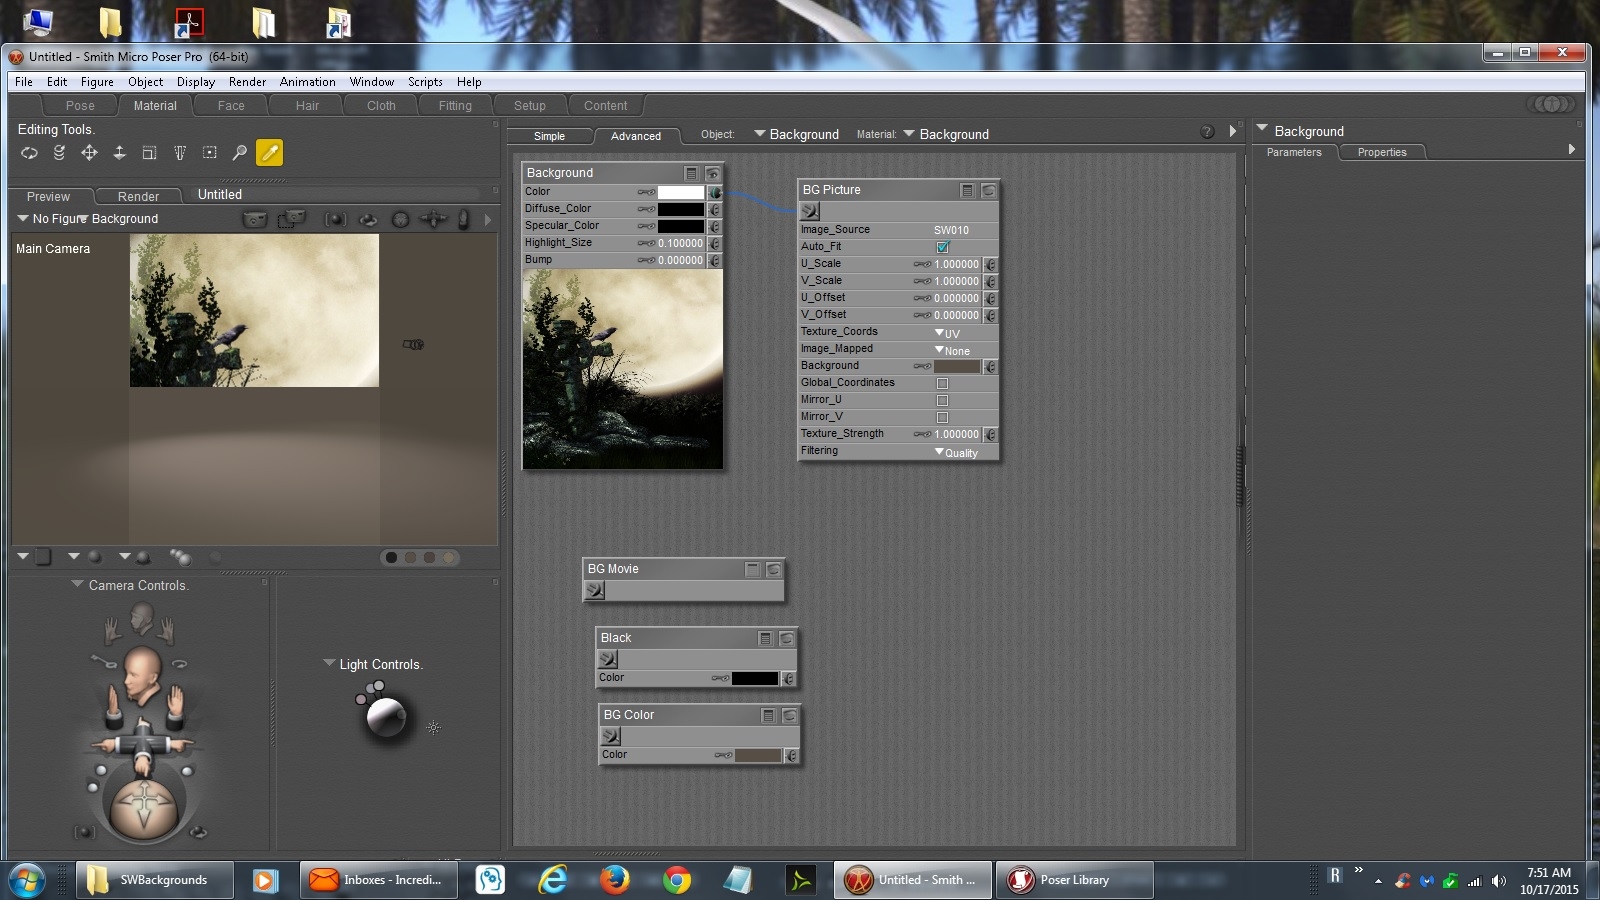
Task: Pick the Translate/Pull editing tool
Action: click(x=89, y=153)
